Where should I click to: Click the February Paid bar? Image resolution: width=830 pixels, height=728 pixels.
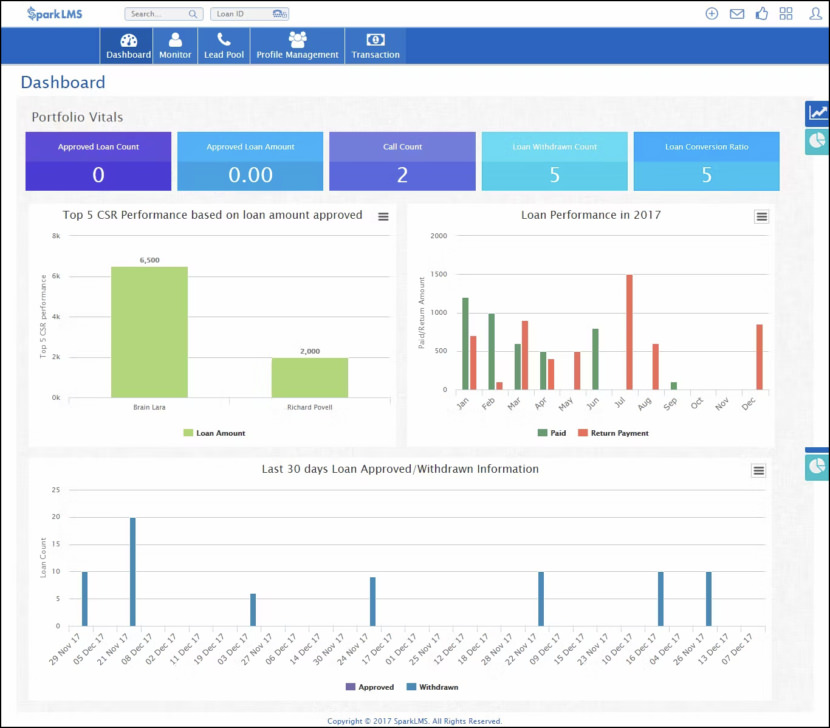[492, 352]
